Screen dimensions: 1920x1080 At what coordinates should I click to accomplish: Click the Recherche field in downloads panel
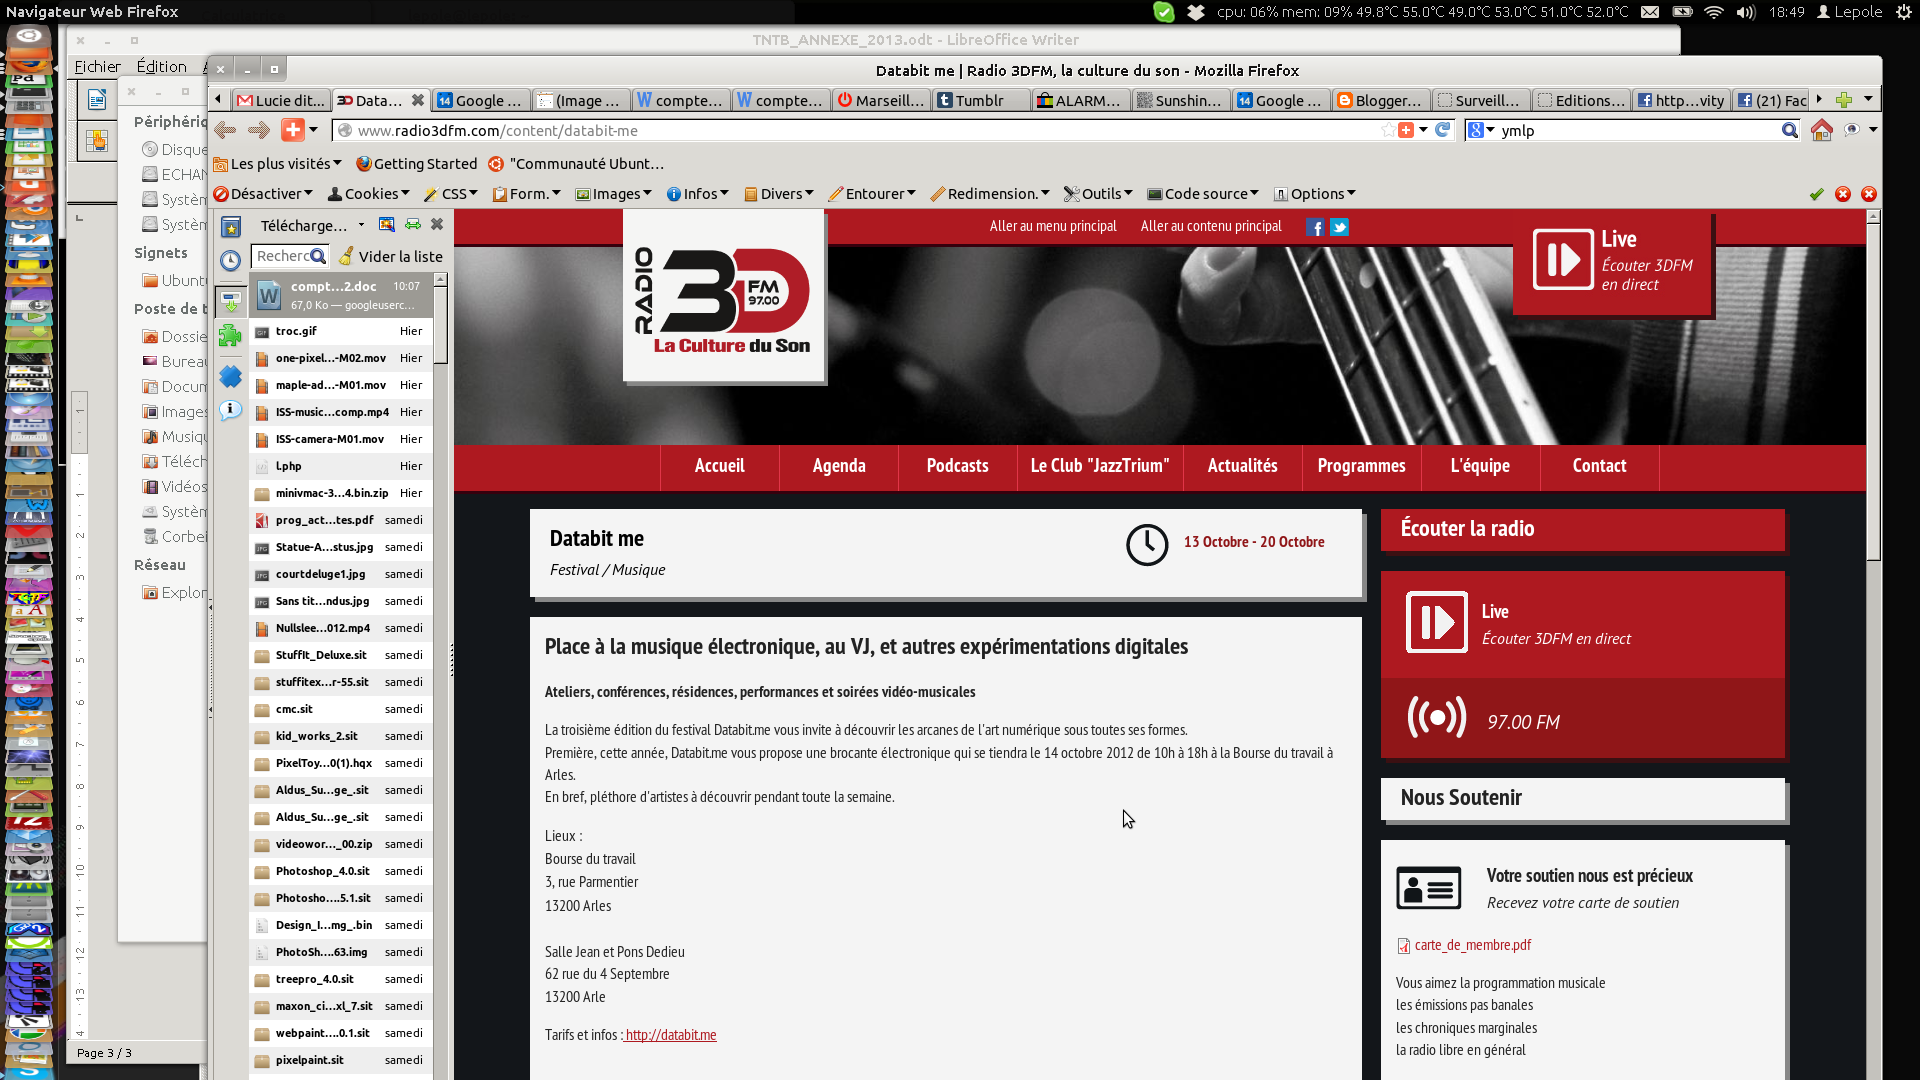pos(282,257)
